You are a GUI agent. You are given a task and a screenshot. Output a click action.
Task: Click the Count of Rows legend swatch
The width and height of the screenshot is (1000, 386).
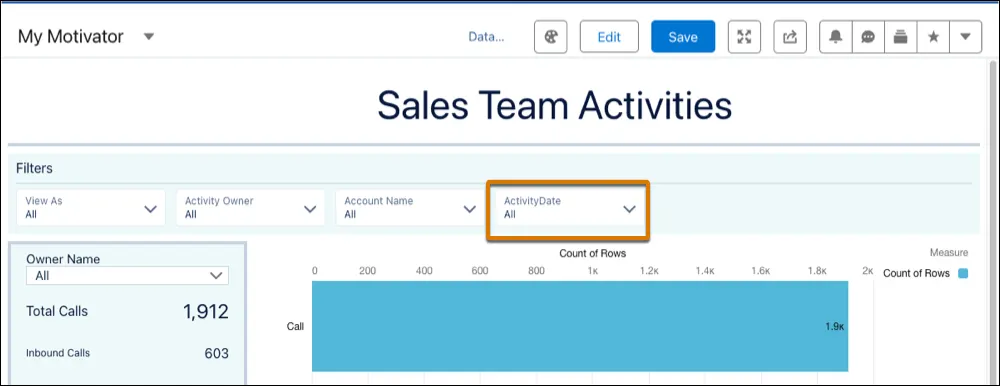pos(963,274)
